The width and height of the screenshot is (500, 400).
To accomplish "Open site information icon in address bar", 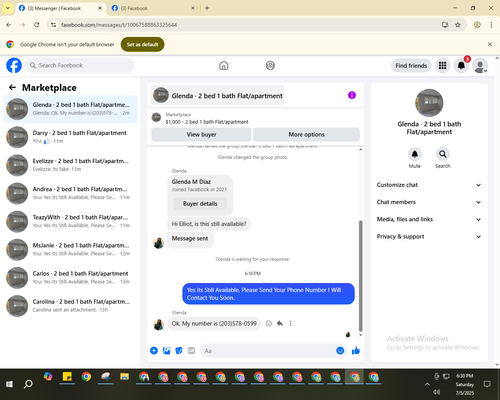I will coord(53,25).
